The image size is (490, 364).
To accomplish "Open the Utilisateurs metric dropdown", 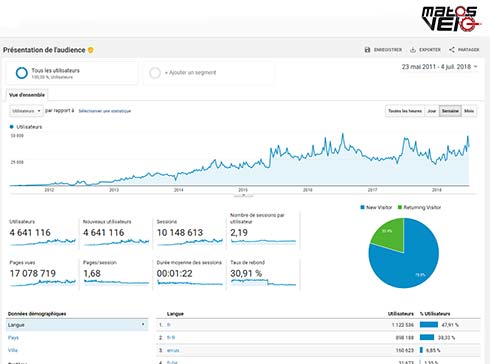I will 26,111.
